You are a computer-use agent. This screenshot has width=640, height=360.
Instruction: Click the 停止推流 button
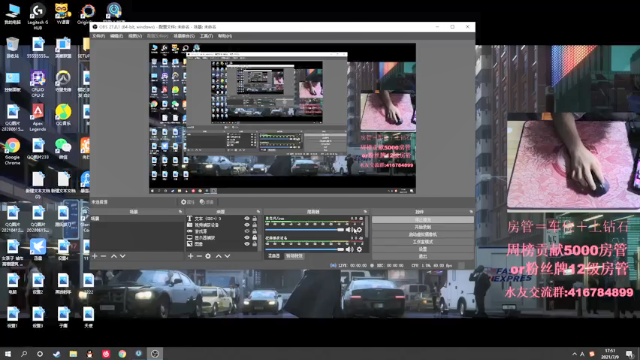coord(422,220)
